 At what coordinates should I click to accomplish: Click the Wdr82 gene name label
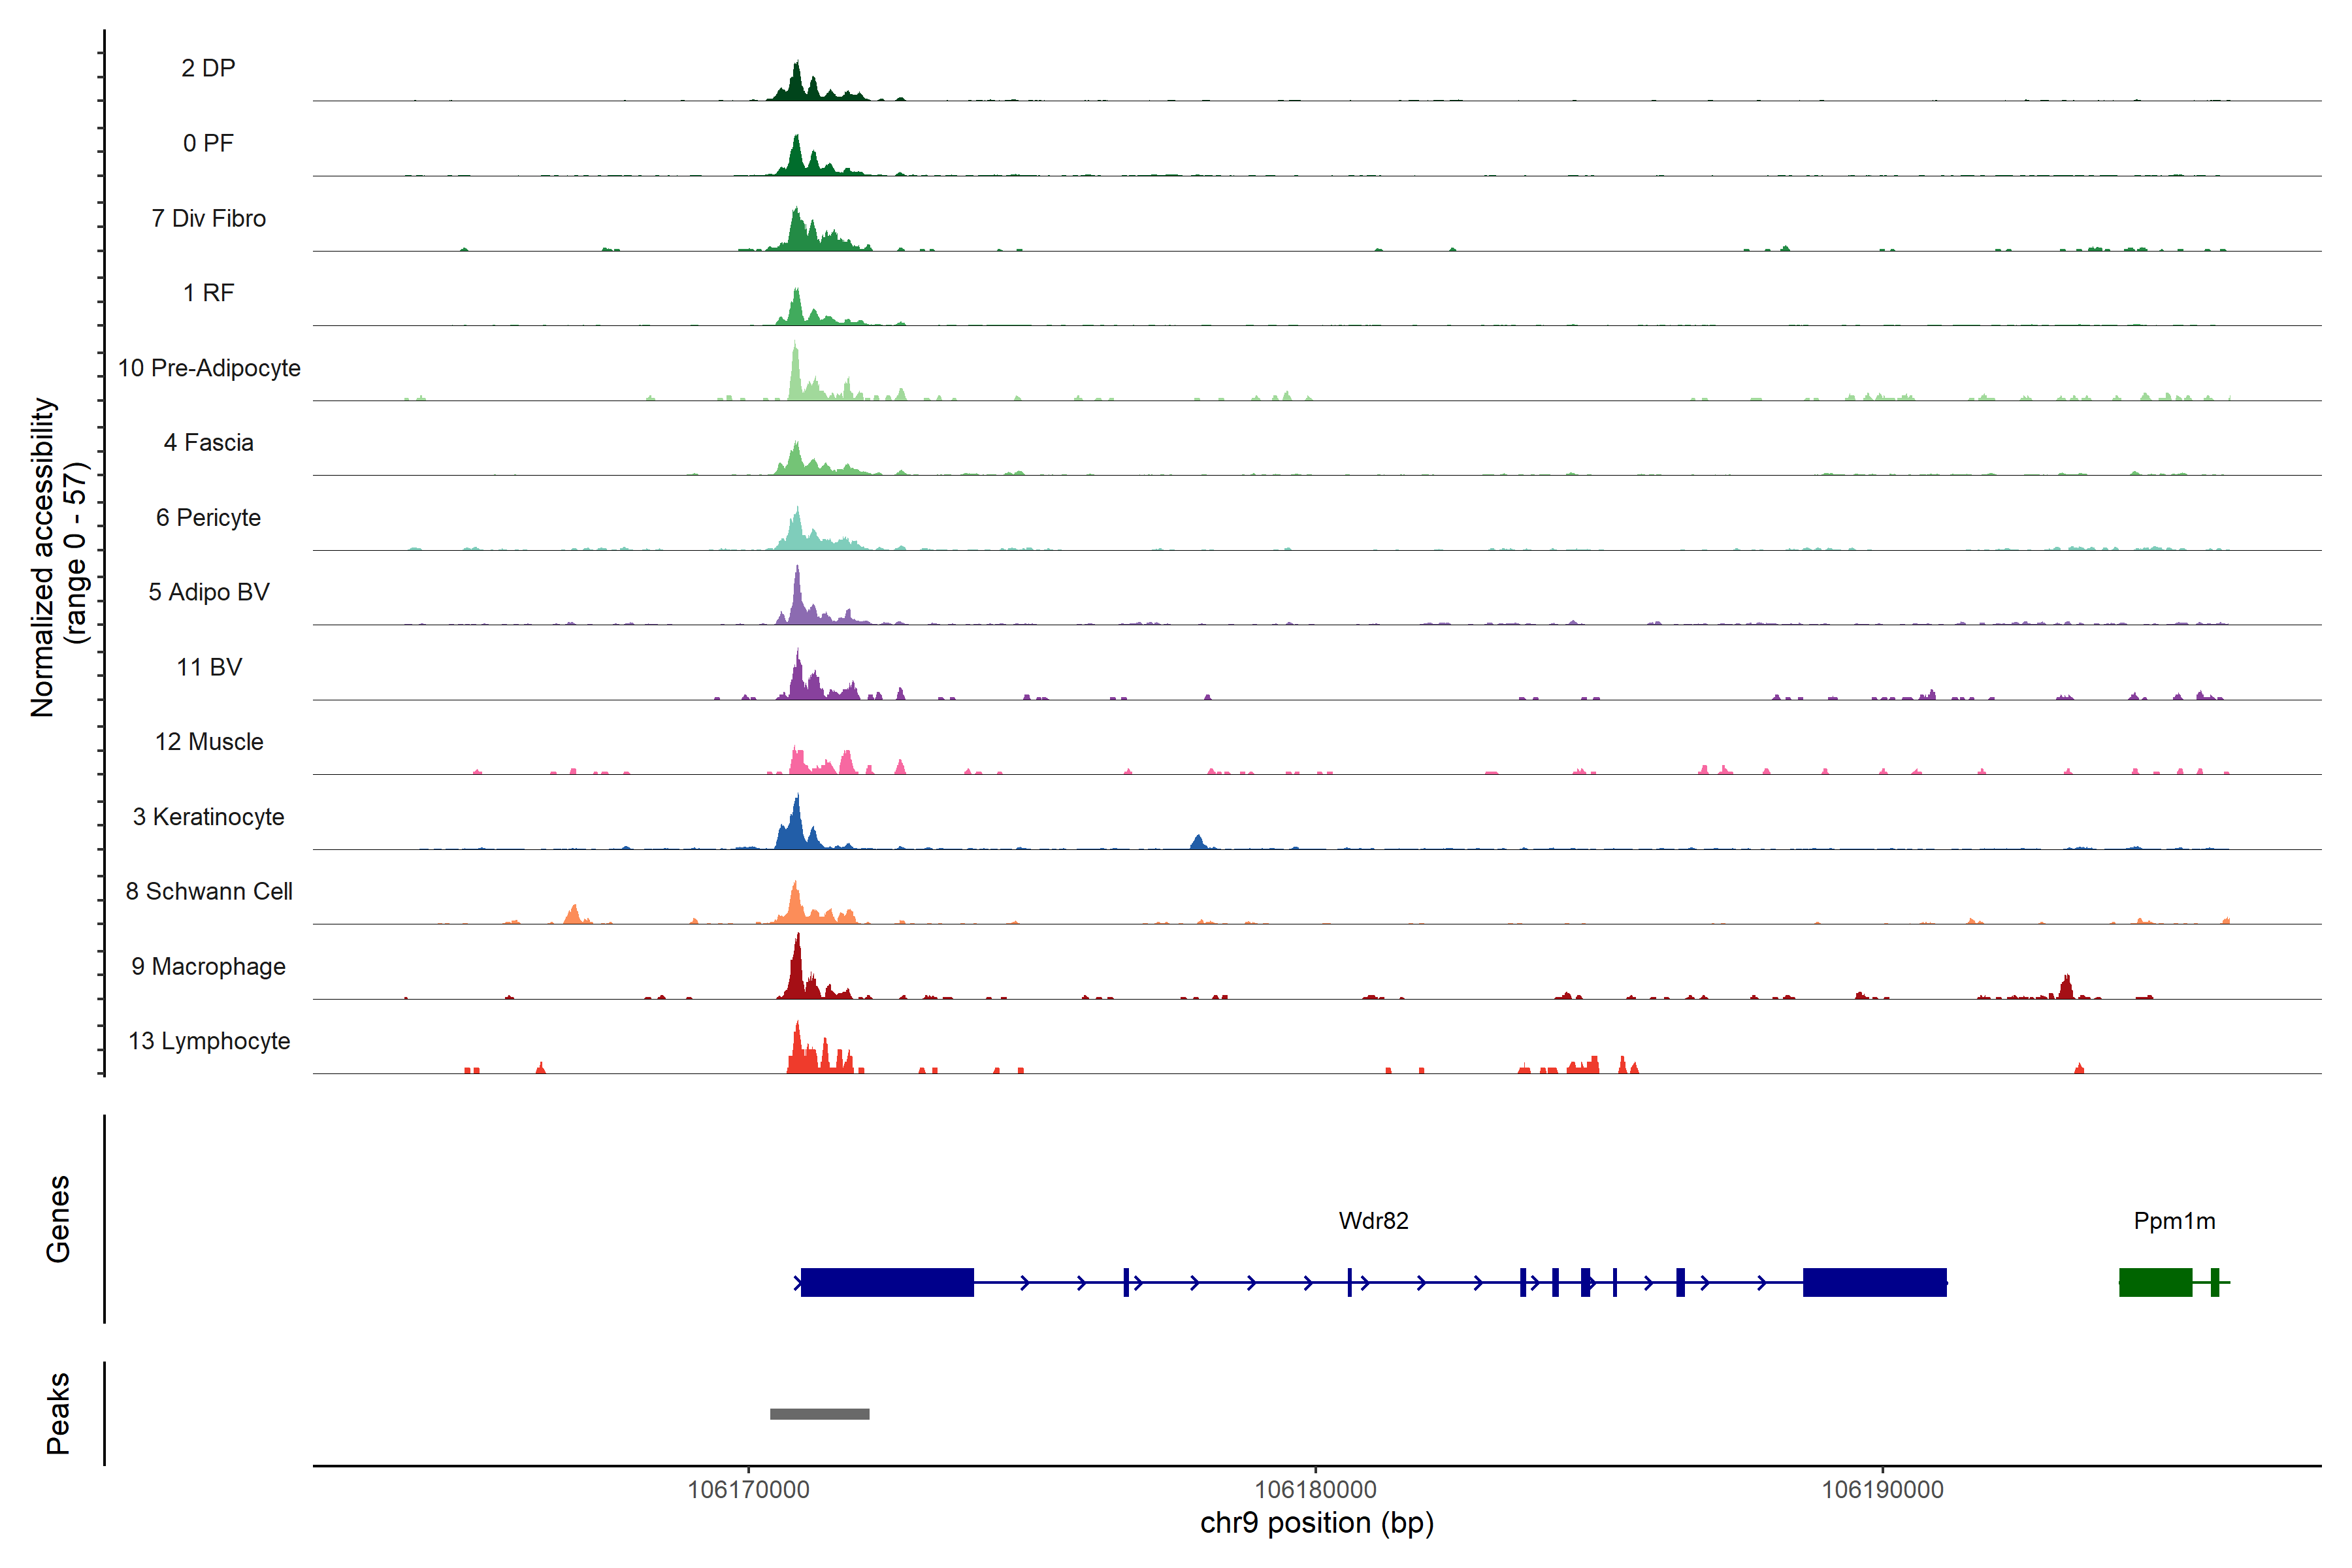coord(1373,1221)
